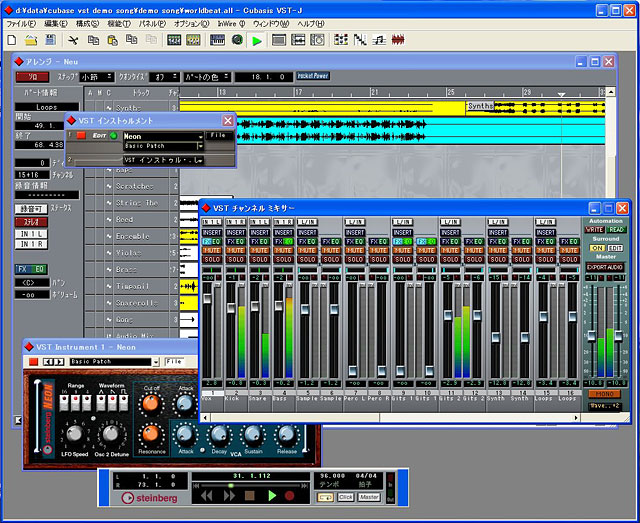640x523 pixels.
Task: Click the File button in VST instrument rack
Action: [218, 135]
